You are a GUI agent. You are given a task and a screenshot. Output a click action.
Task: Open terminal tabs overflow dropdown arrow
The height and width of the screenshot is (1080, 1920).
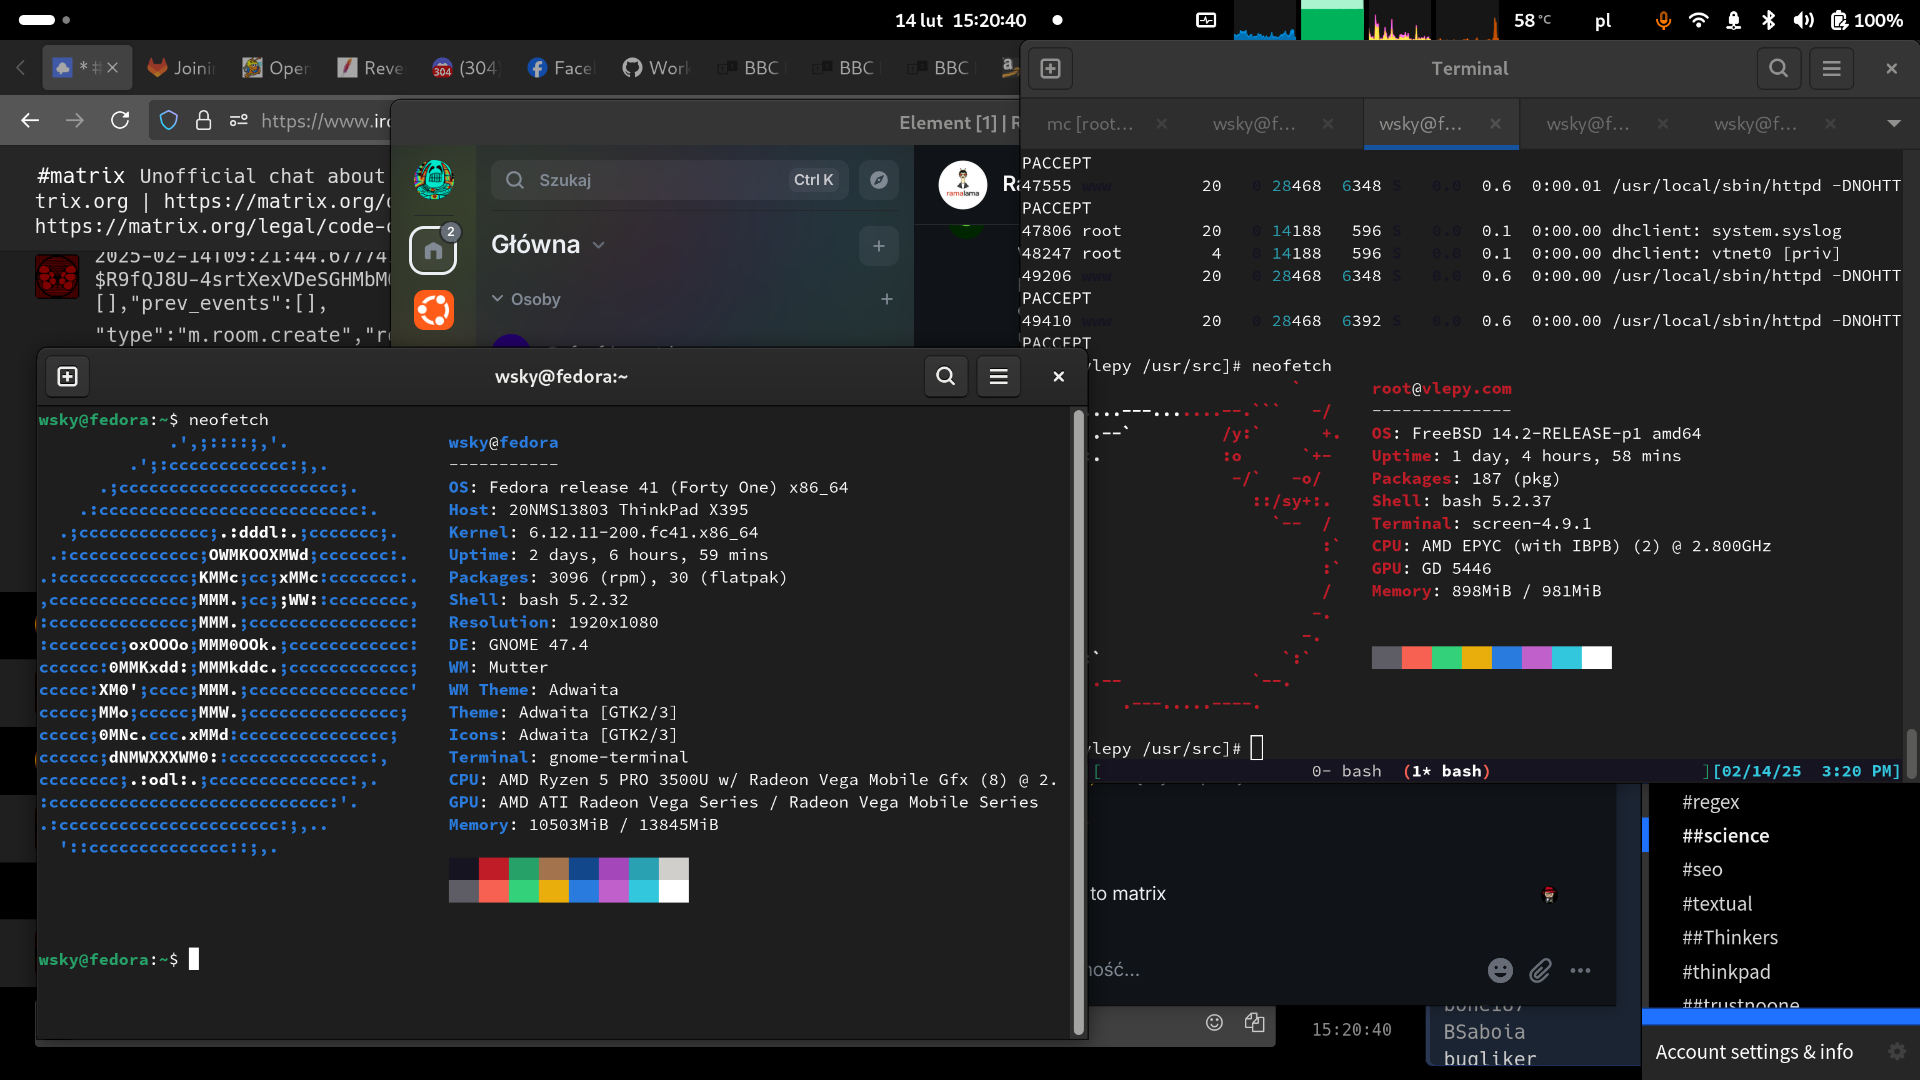pyautogui.click(x=1893, y=124)
